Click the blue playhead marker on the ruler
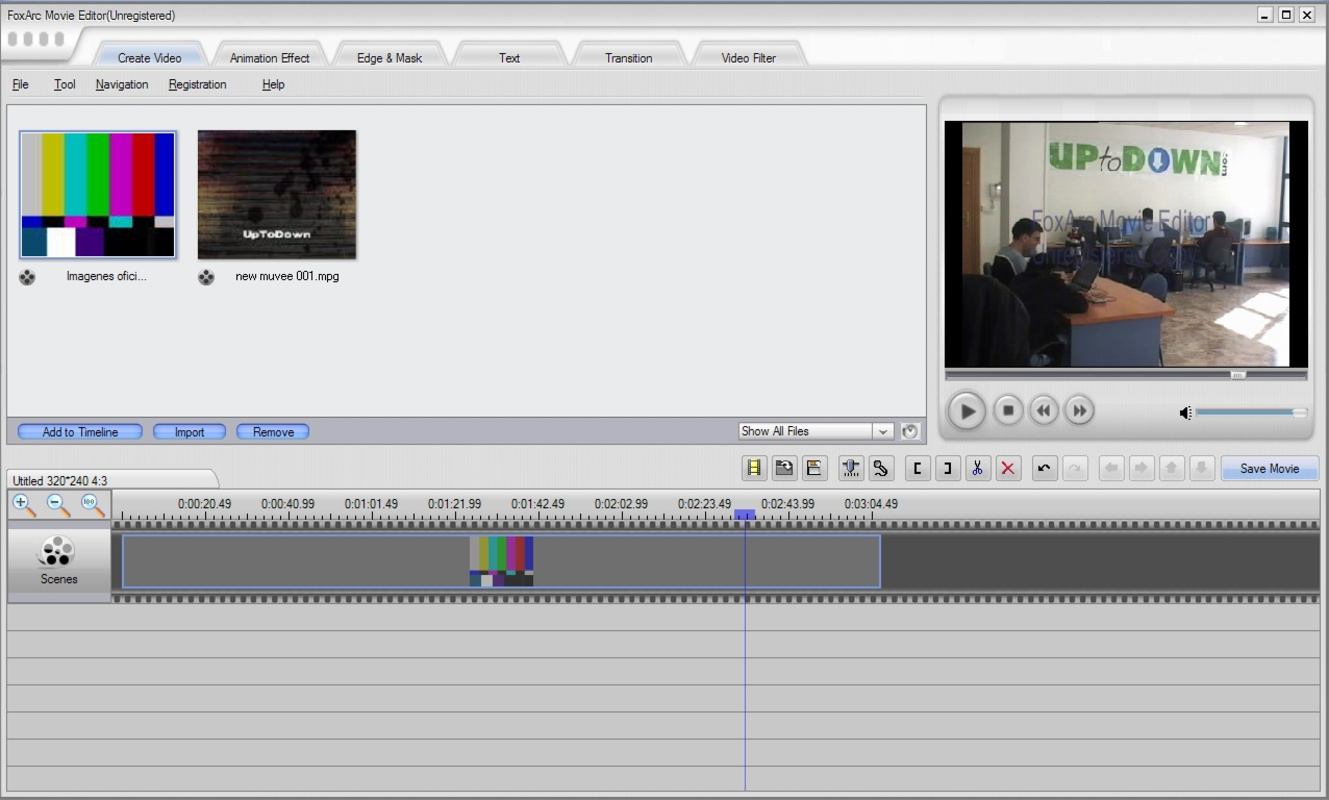The height and width of the screenshot is (800, 1329). [744, 514]
